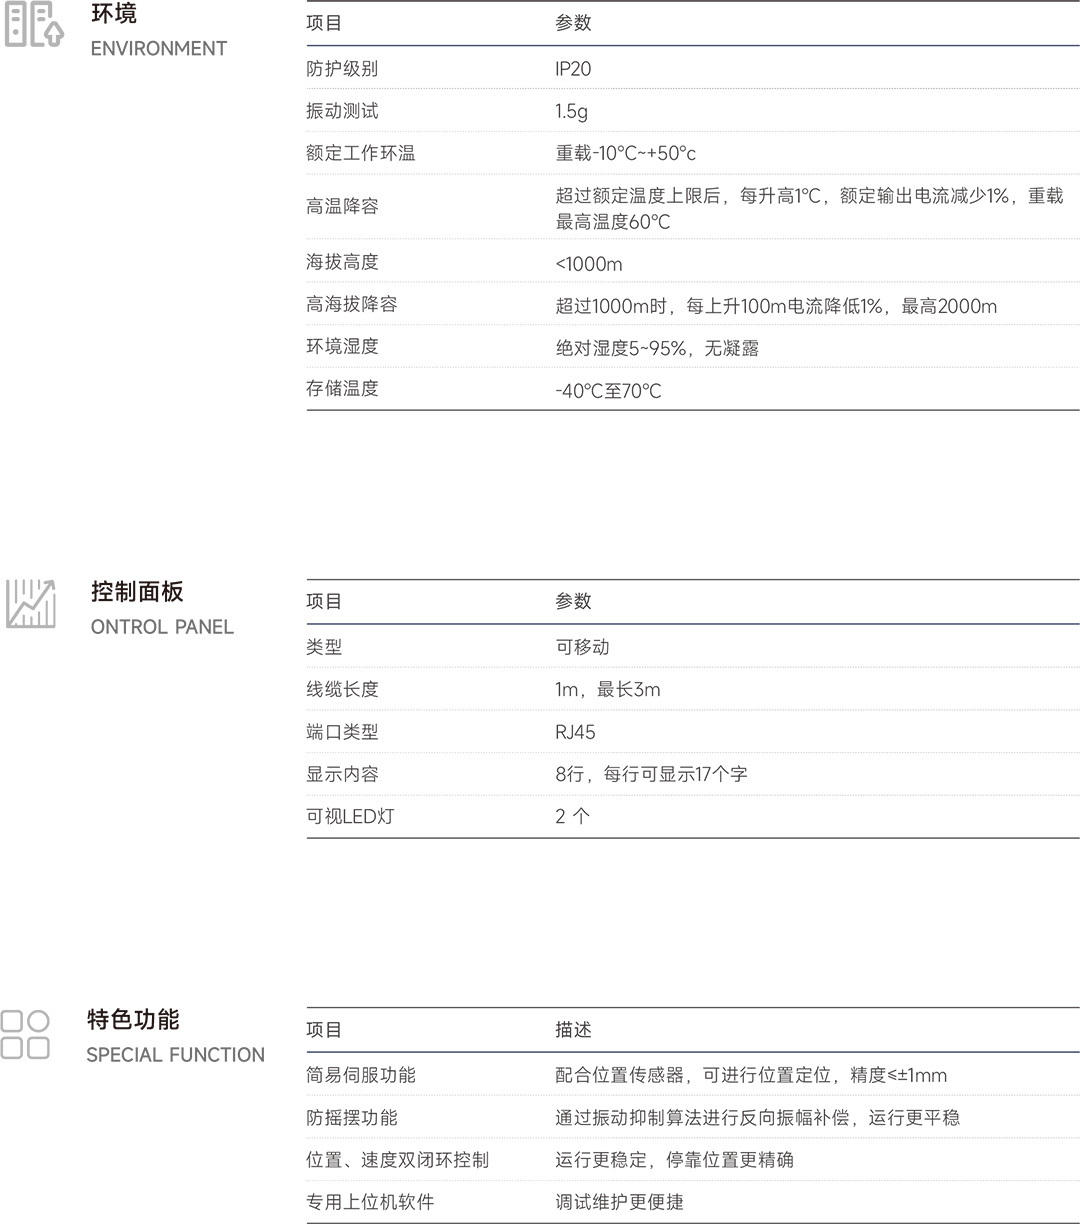Image resolution: width=1080 pixels, height=1224 pixels.
Task: Click the 防摇摆功能 row label
Action: (x=351, y=1117)
